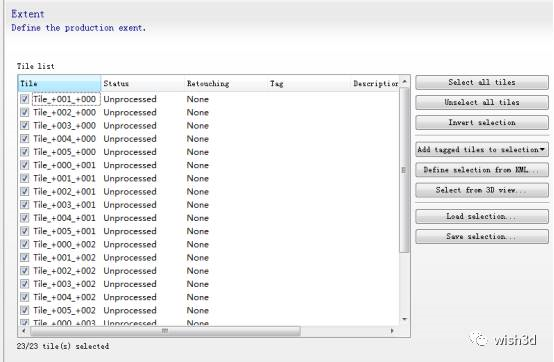554x362 pixels.
Task: Click Unprocessed status of Tile_+004_+001
Action: [130, 218]
